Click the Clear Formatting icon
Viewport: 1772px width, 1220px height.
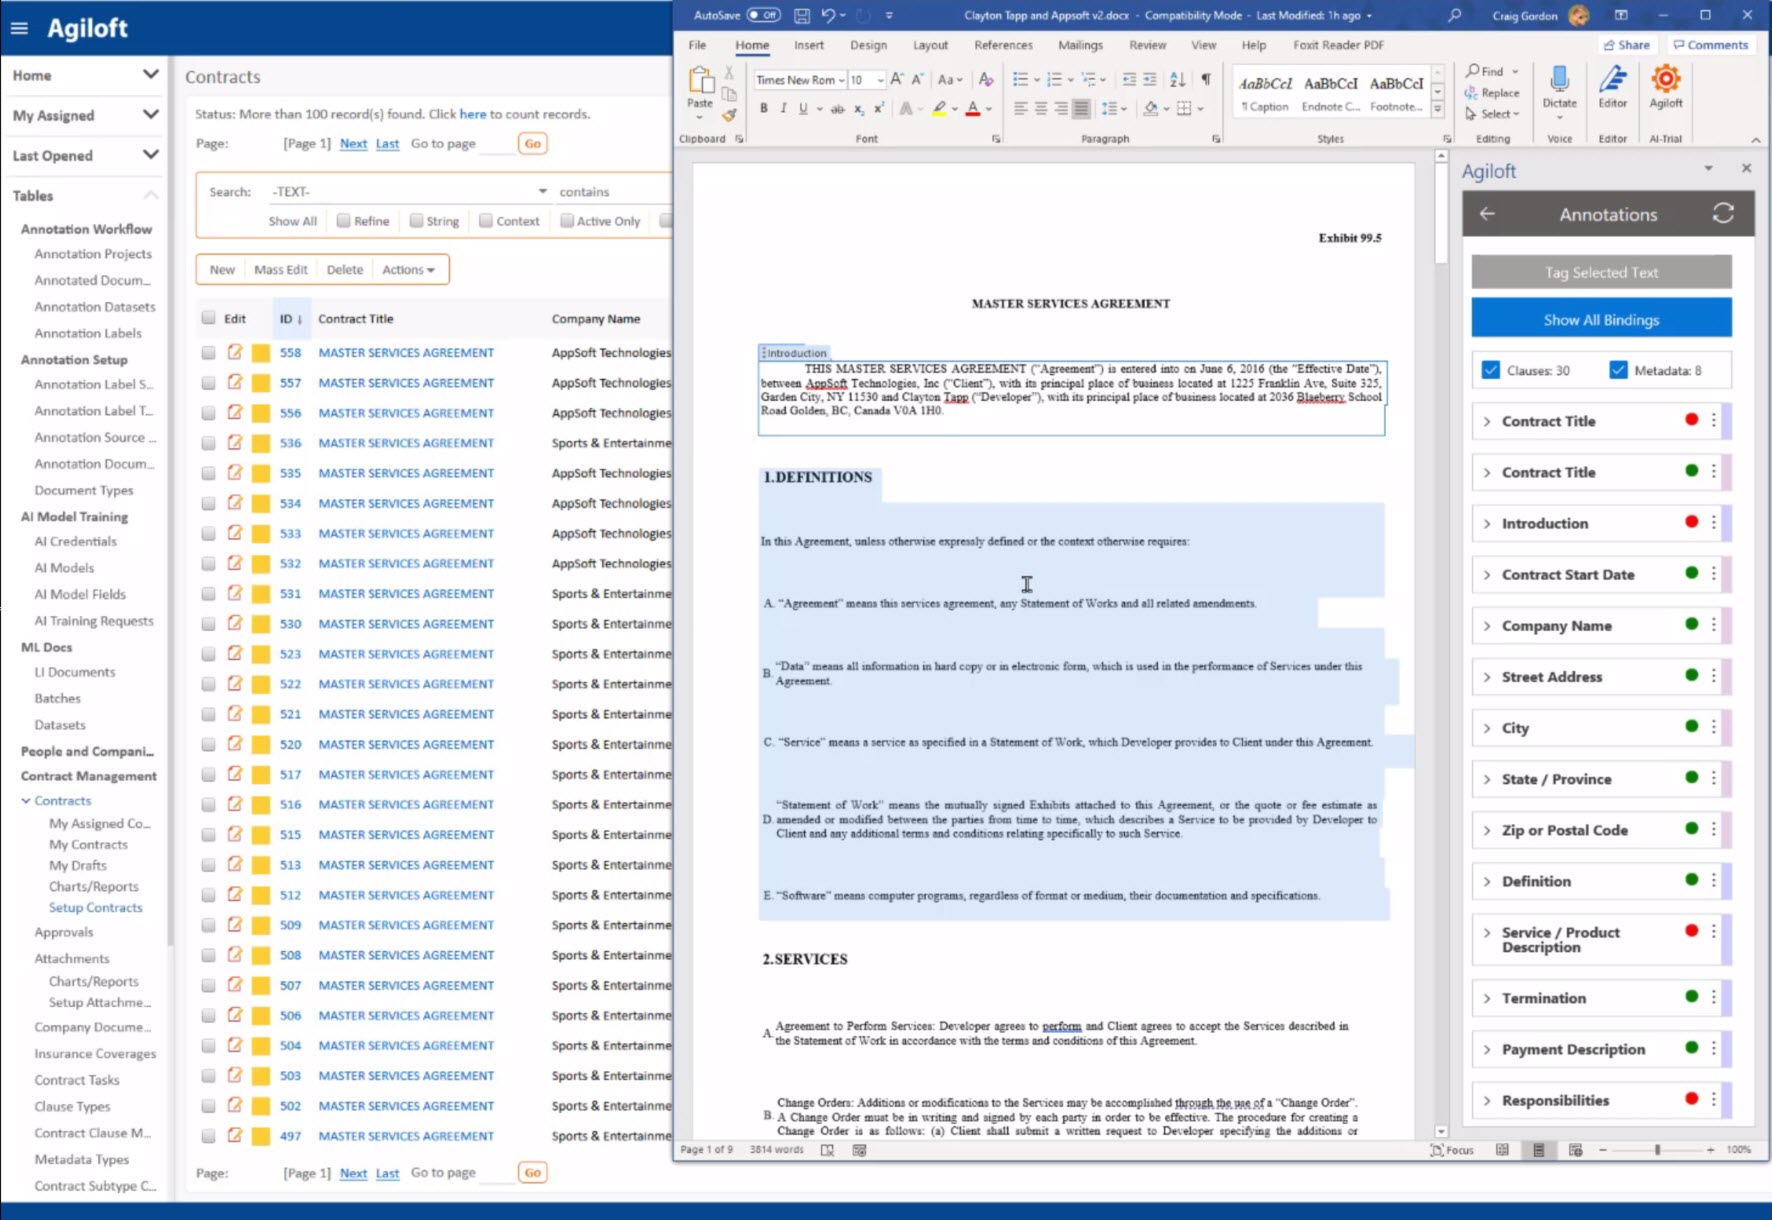986,79
